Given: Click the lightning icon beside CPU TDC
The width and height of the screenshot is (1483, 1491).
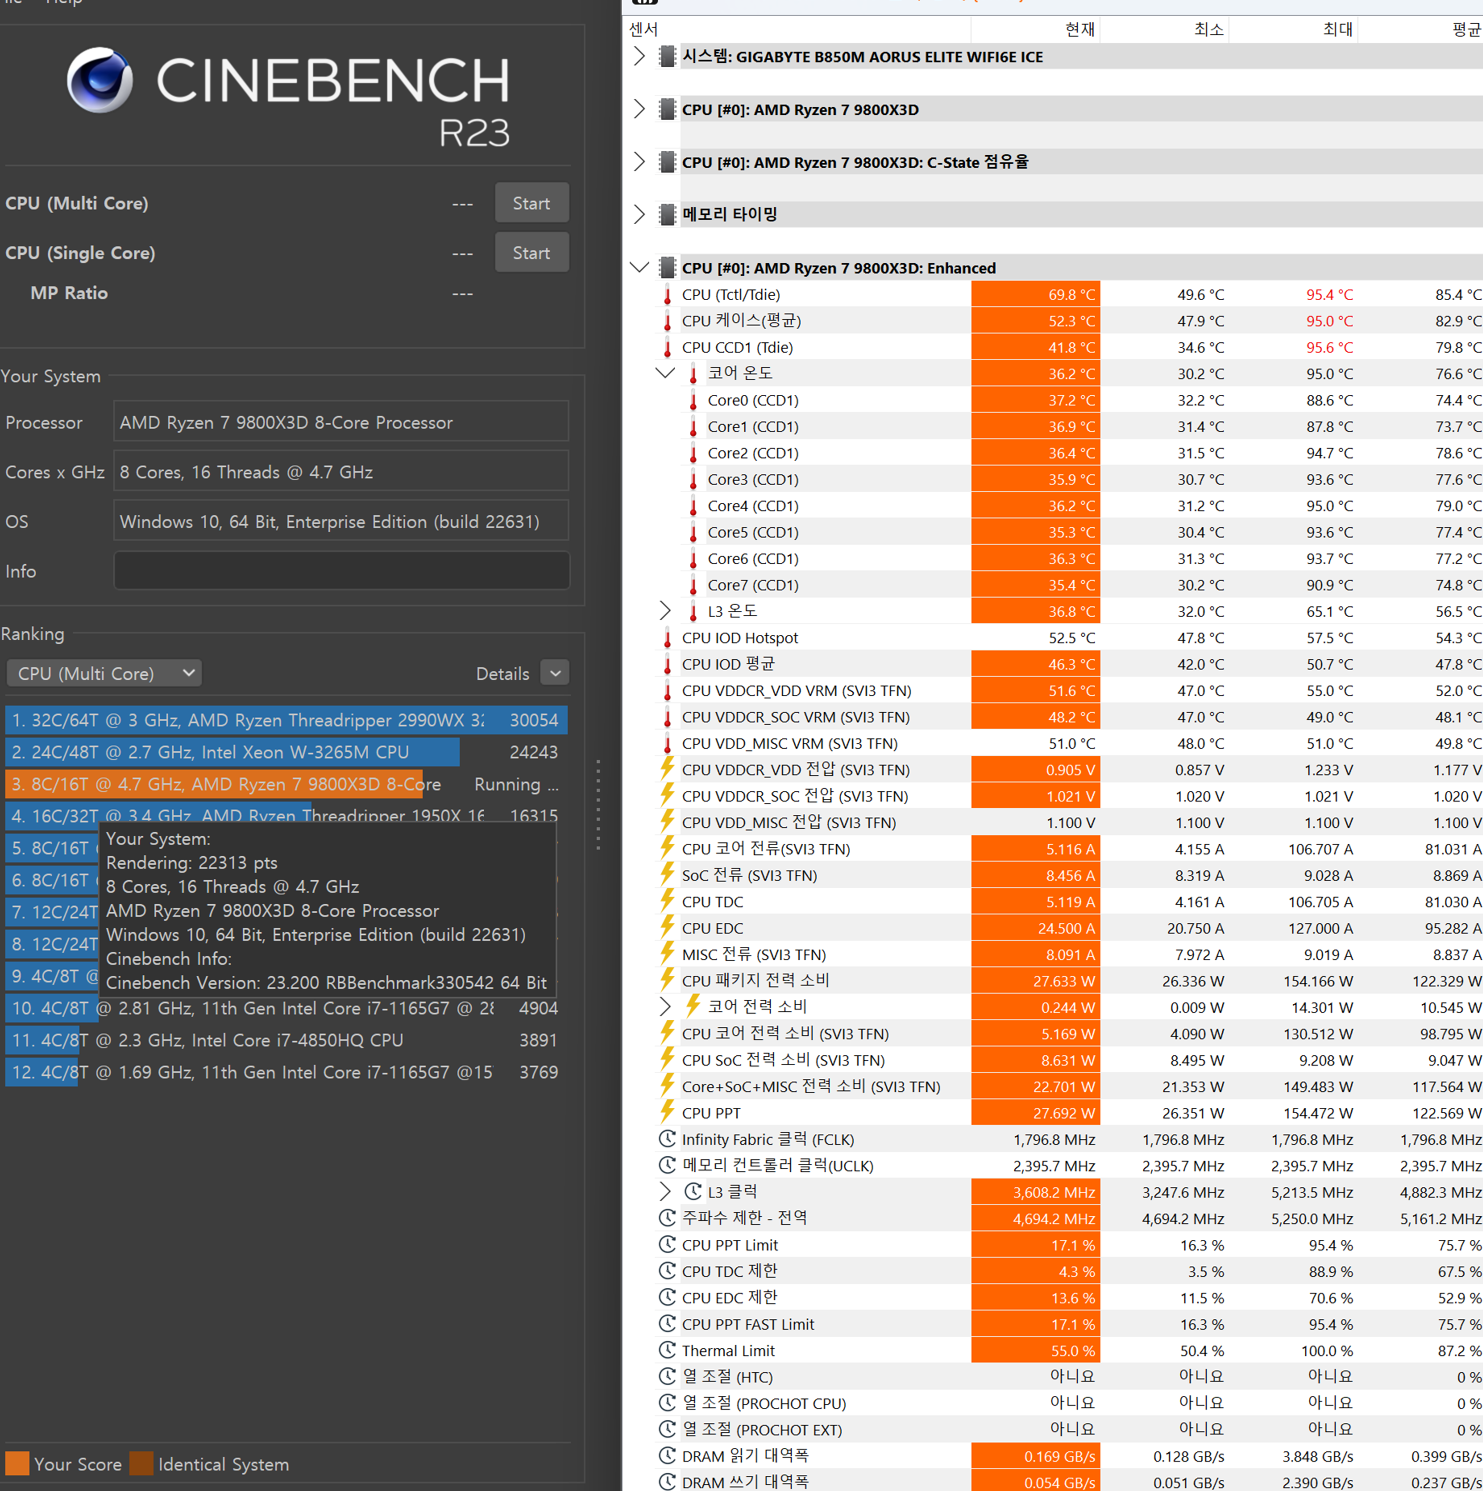Looking at the screenshot, I should [x=667, y=901].
